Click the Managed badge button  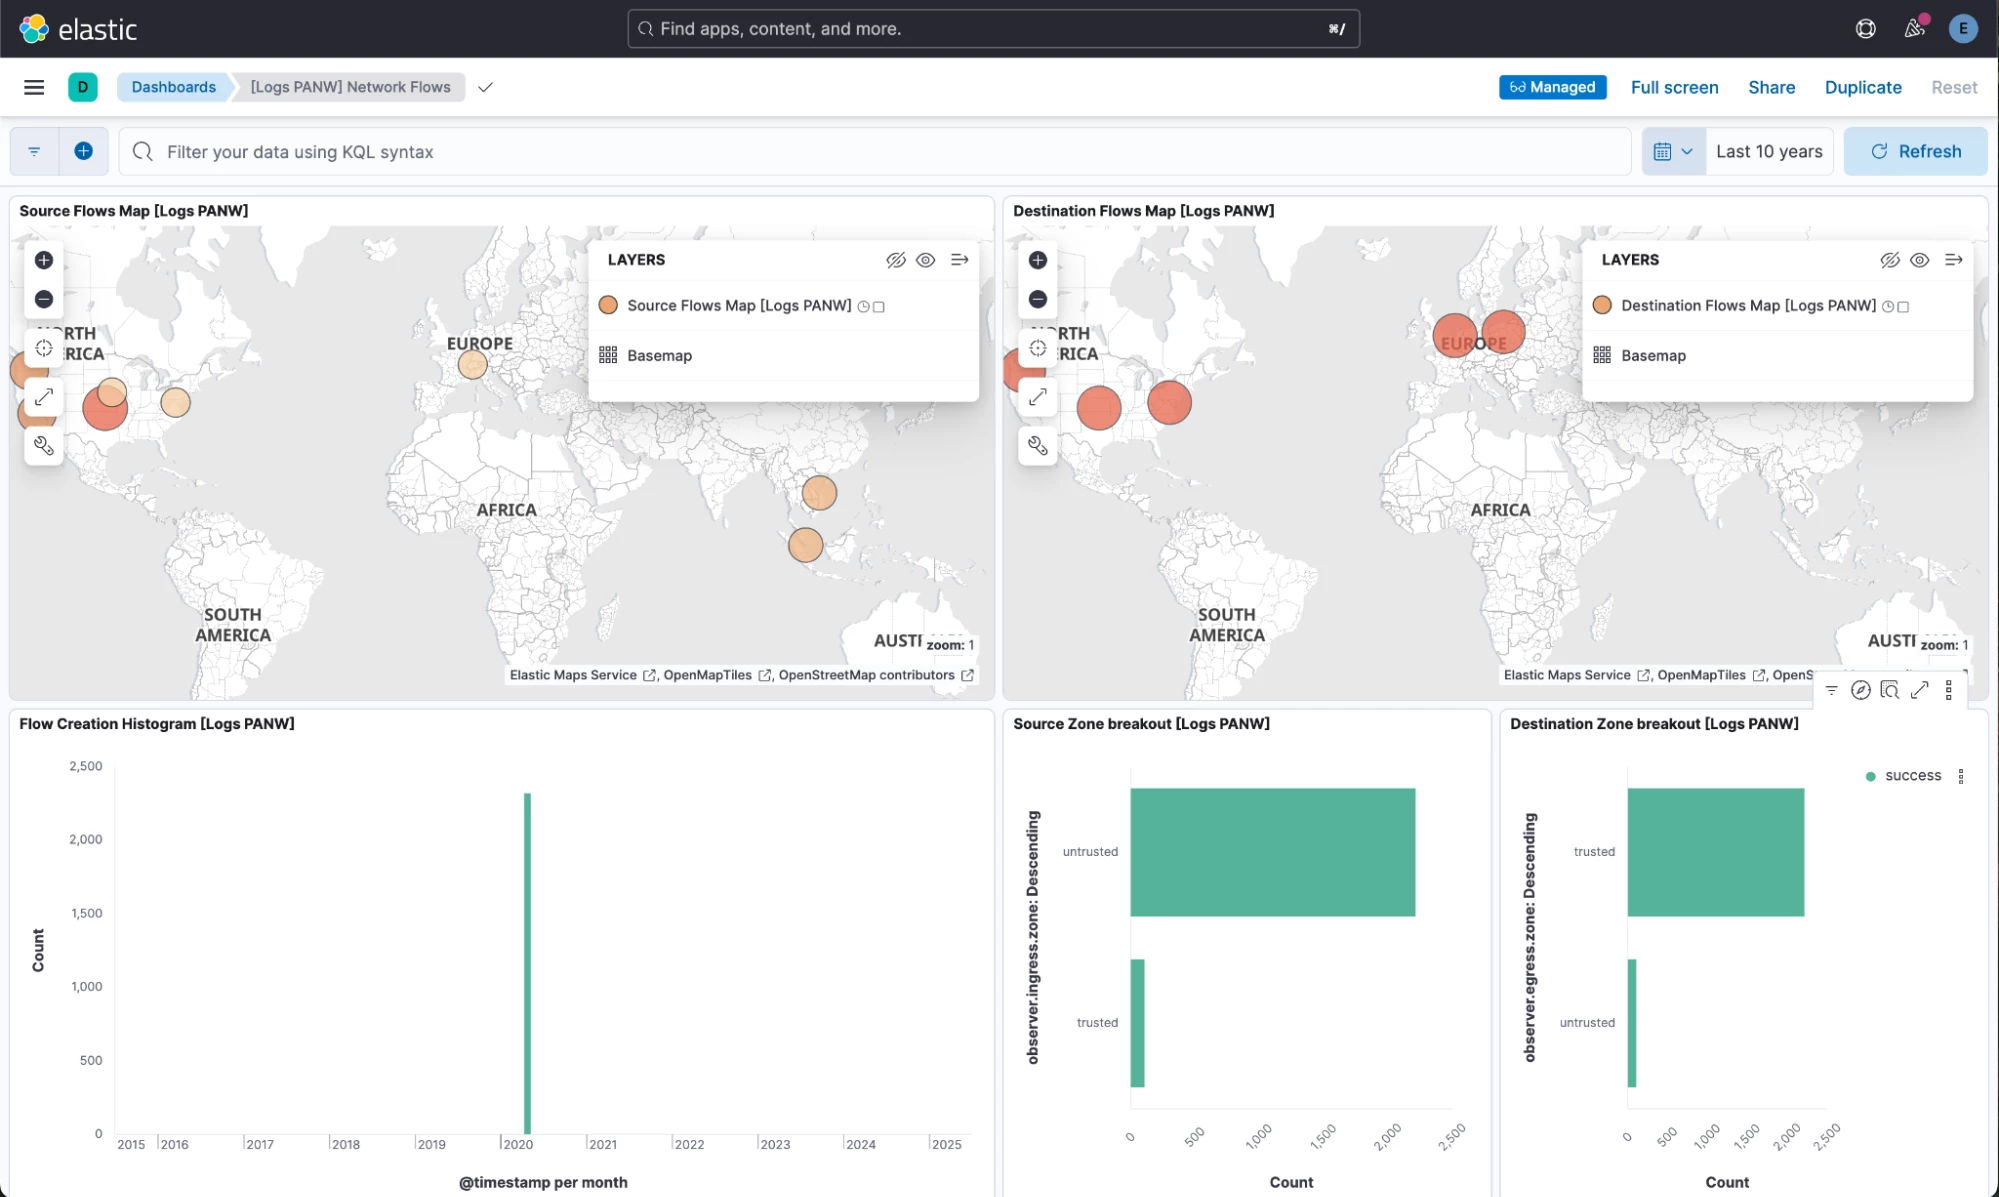click(1552, 87)
